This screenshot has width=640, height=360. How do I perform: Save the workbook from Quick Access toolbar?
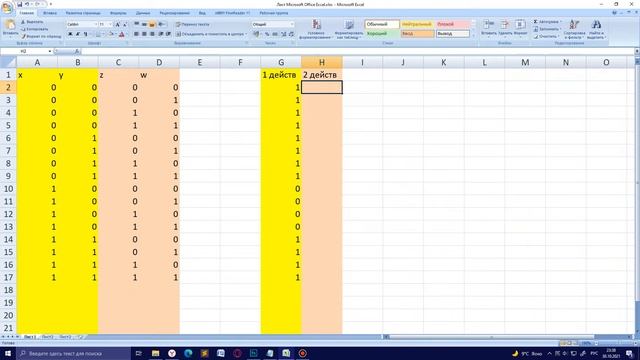tap(20, 4)
